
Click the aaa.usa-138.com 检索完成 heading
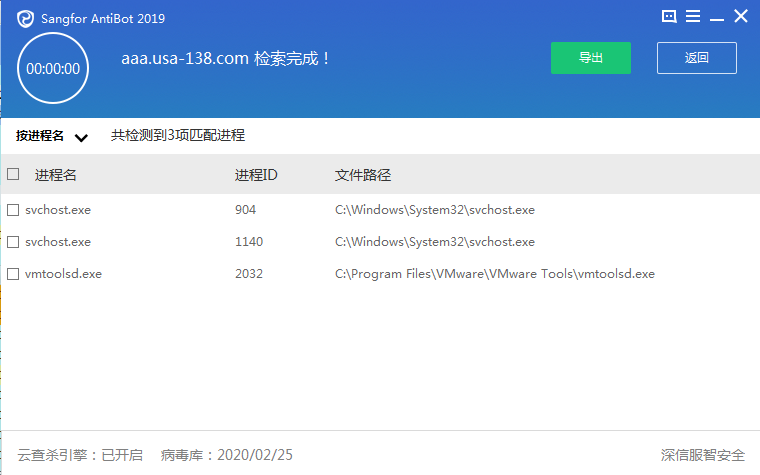(225, 59)
